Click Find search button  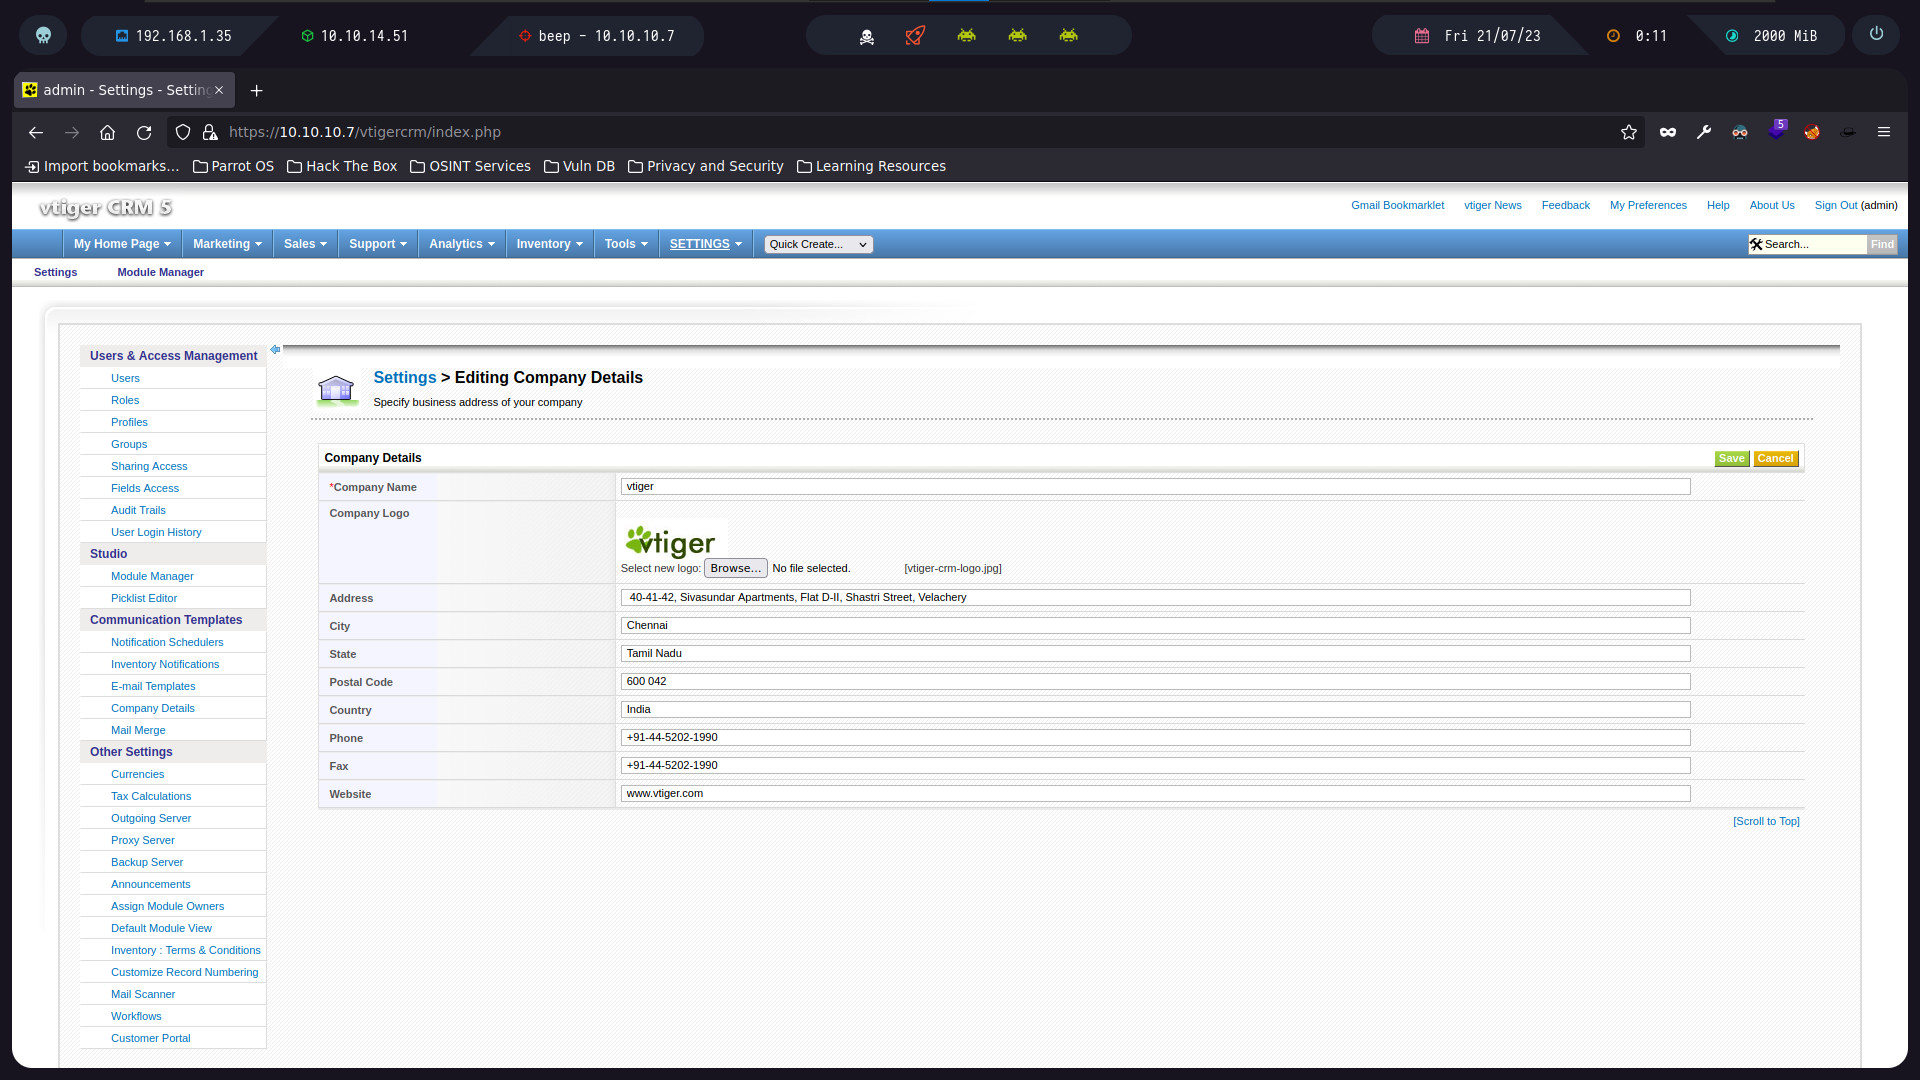coord(1882,244)
